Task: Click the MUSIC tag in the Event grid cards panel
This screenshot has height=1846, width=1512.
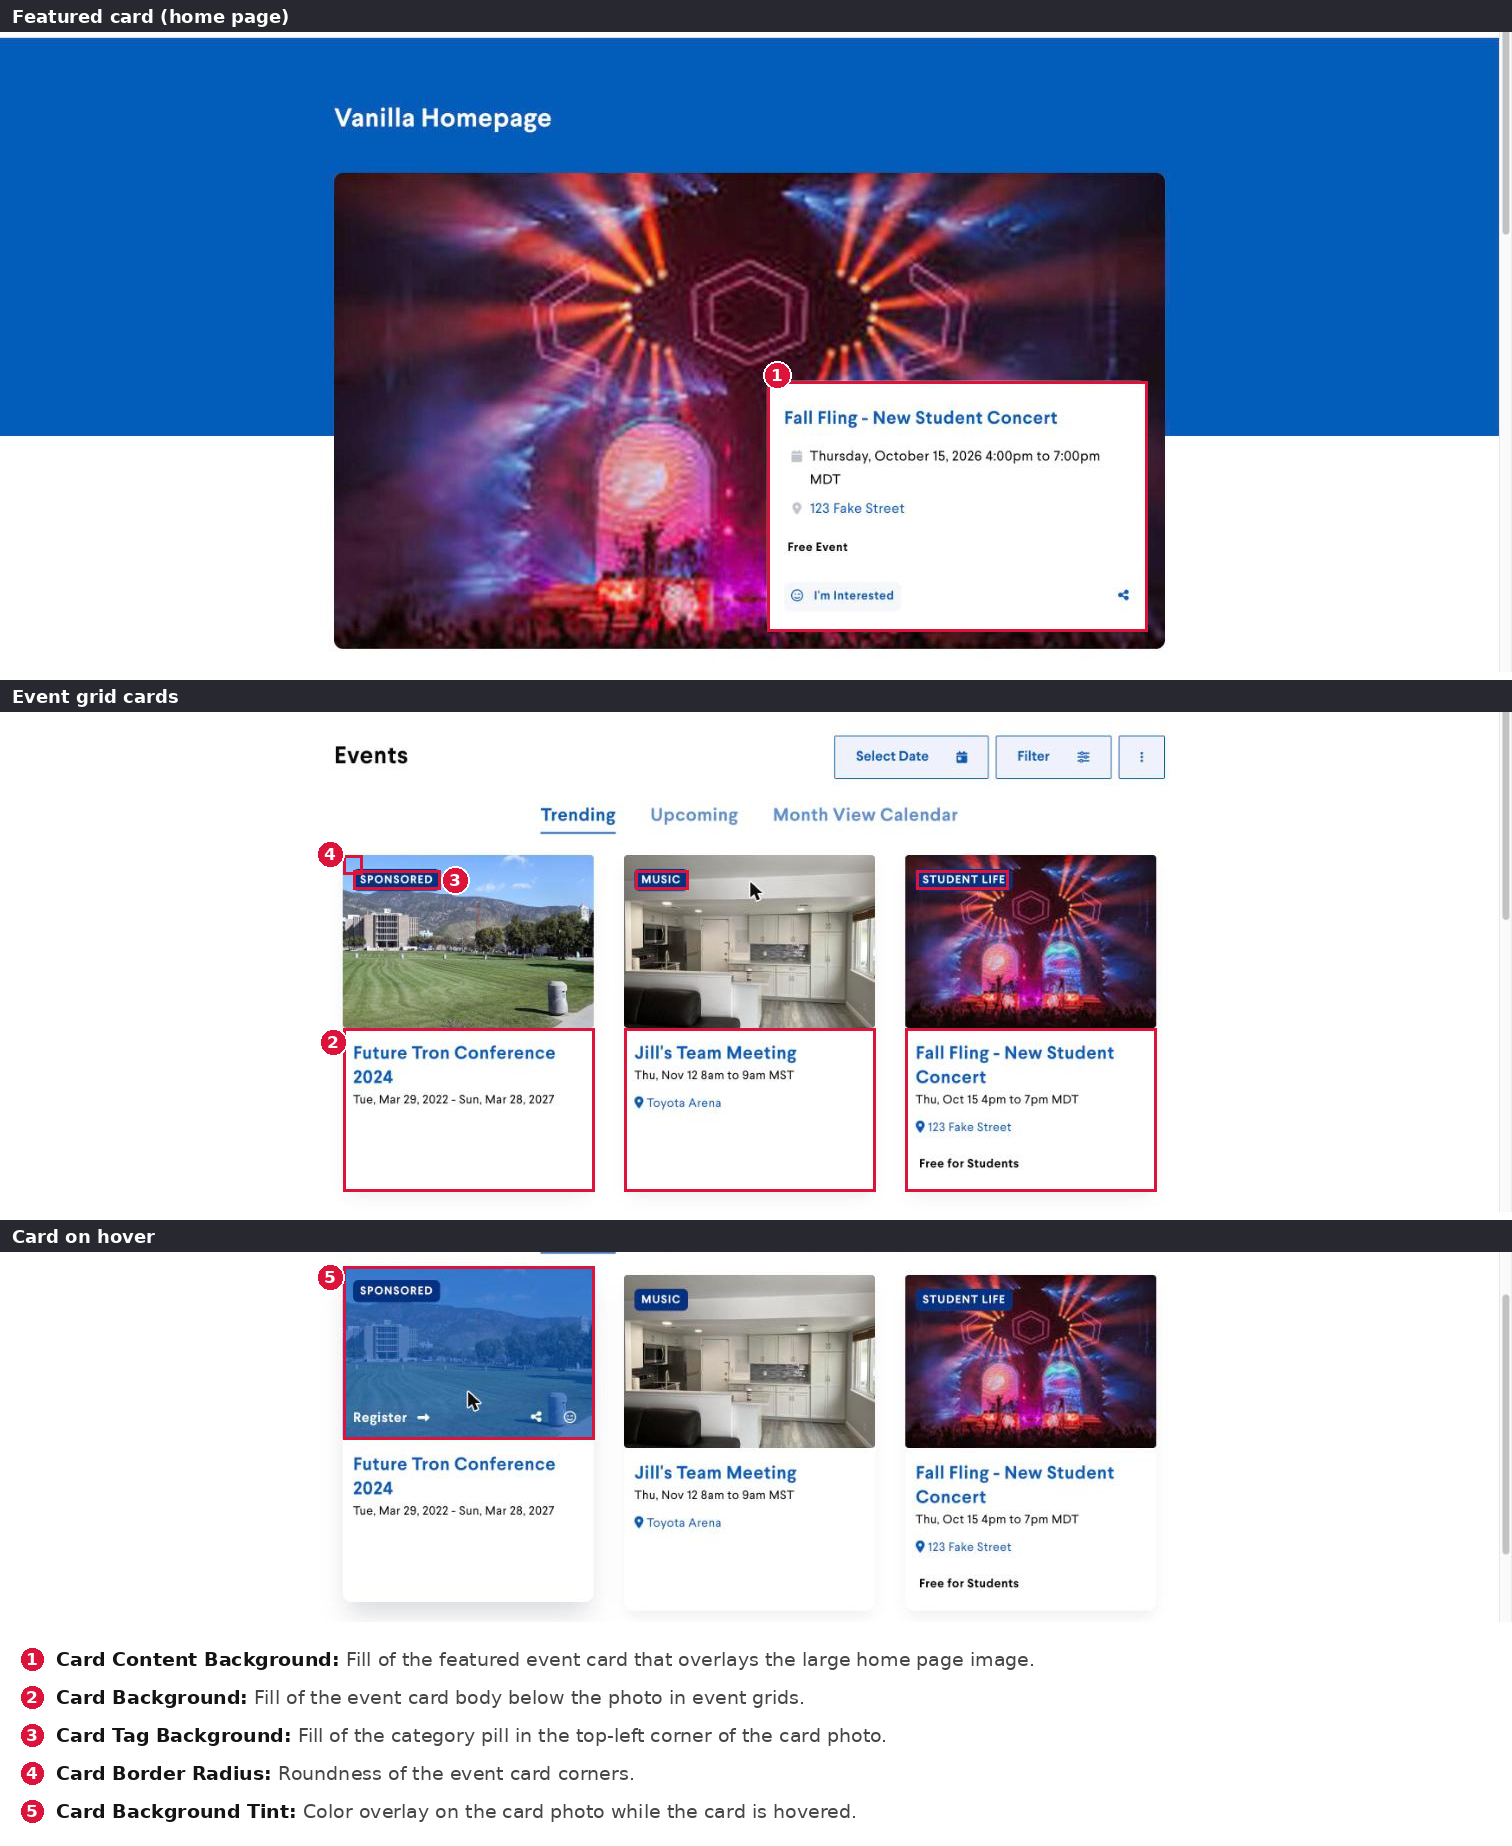Action: point(661,880)
